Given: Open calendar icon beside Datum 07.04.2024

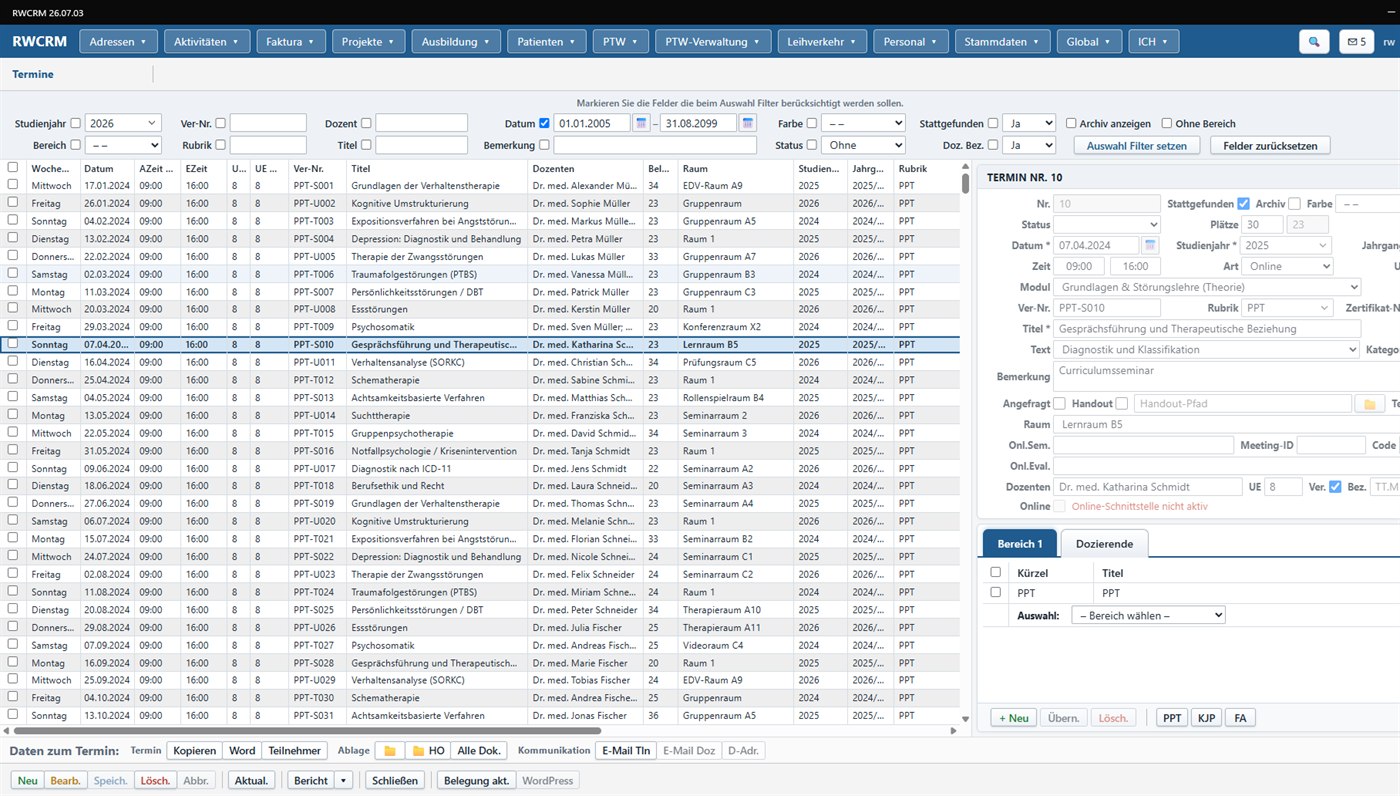Looking at the screenshot, I should tap(1150, 245).
